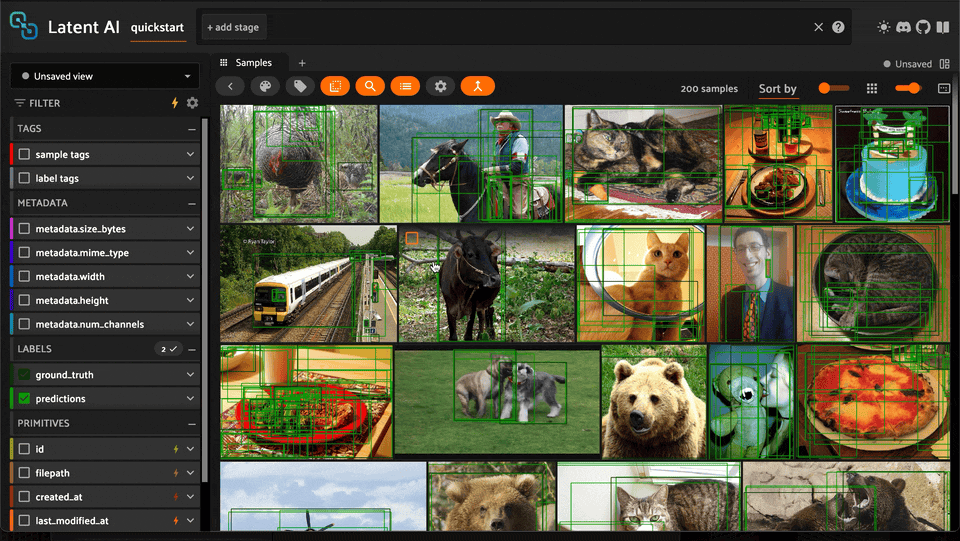Viewport: 960px width, 541px height.
Task: Open the GitHub repository icon
Action: (x=922, y=28)
